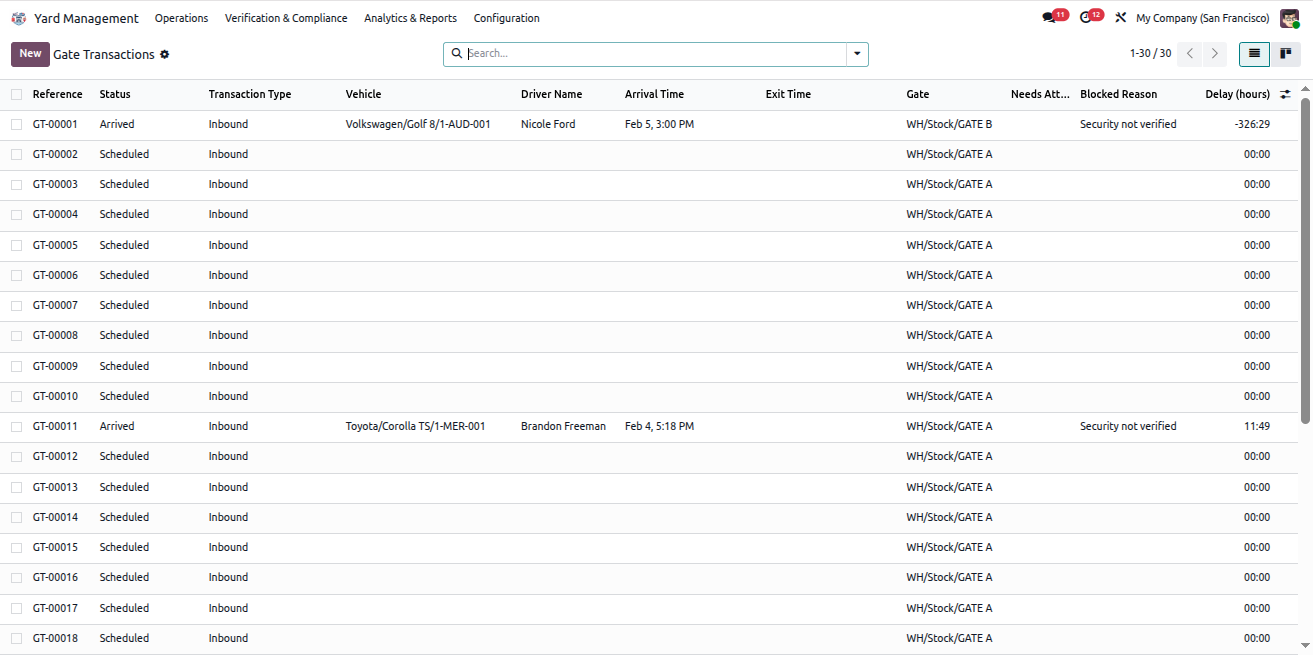The height and width of the screenshot is (655, 1313).
Task: Click the Gate Transactions gear settings icon
Action: [x=165, y=54]
